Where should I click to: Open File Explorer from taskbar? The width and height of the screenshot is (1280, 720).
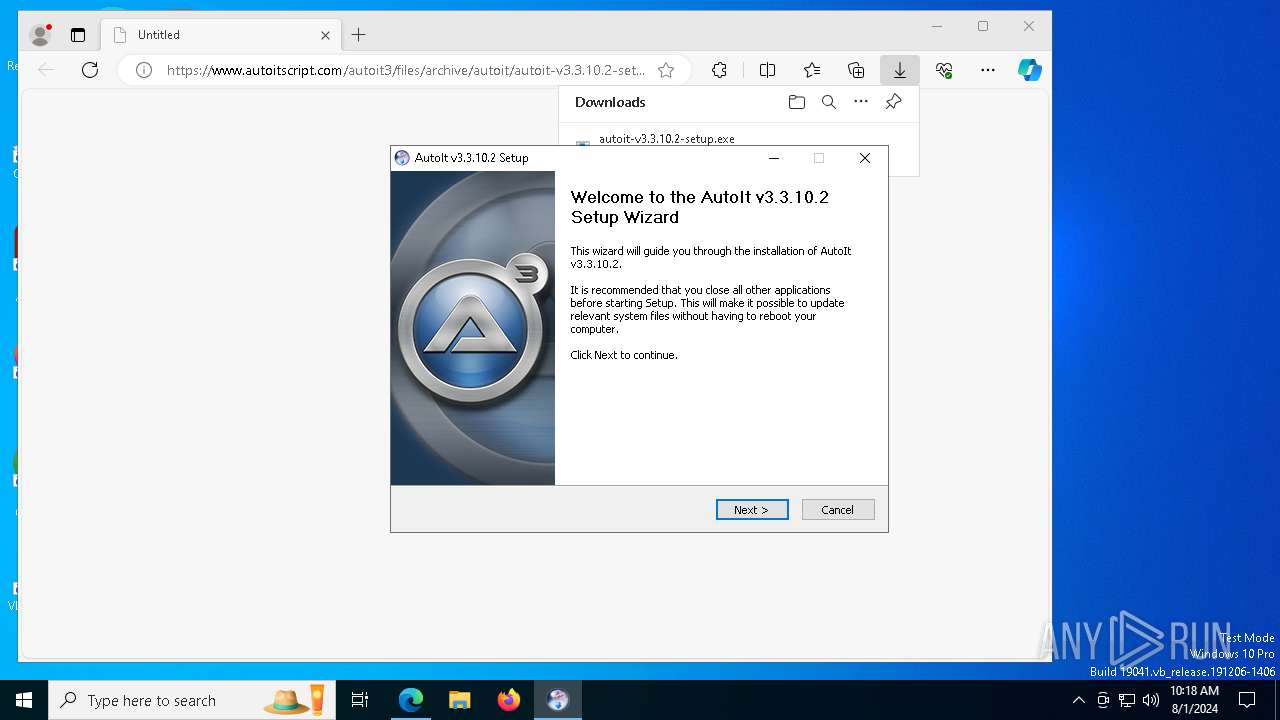(460, 700)
